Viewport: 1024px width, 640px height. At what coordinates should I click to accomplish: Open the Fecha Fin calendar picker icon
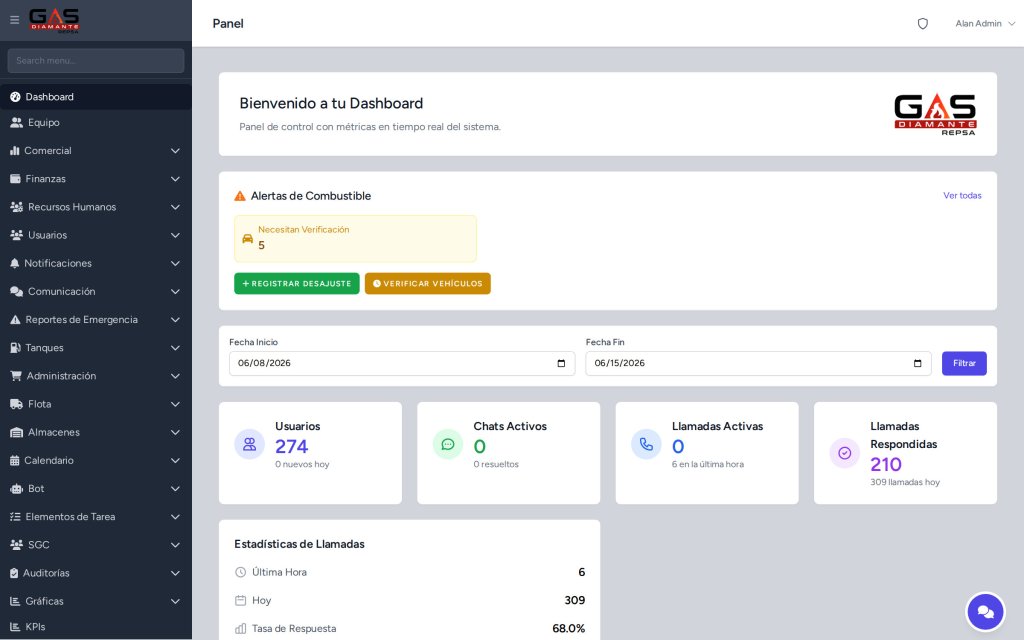click(x=918, y=364)
